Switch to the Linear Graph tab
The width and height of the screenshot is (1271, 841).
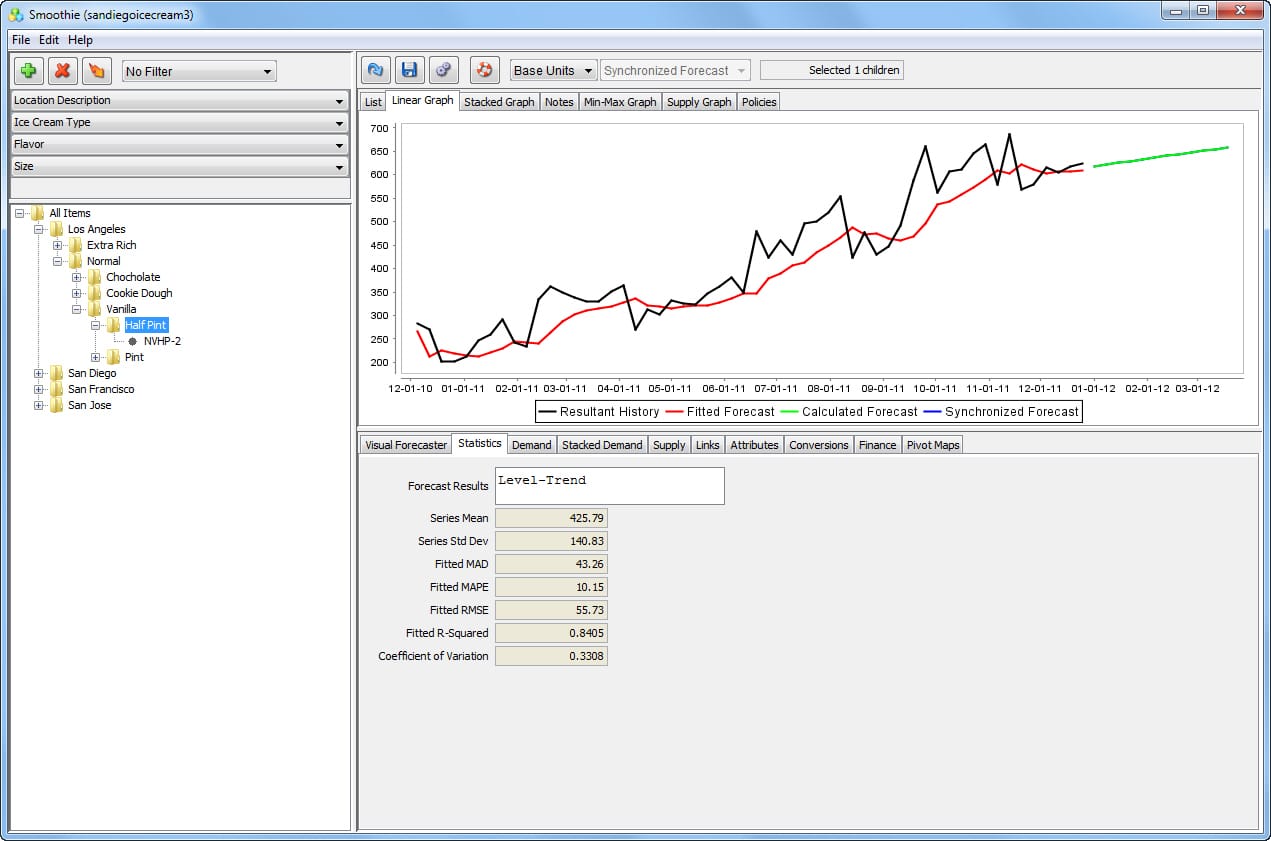(x=422, y=100)
